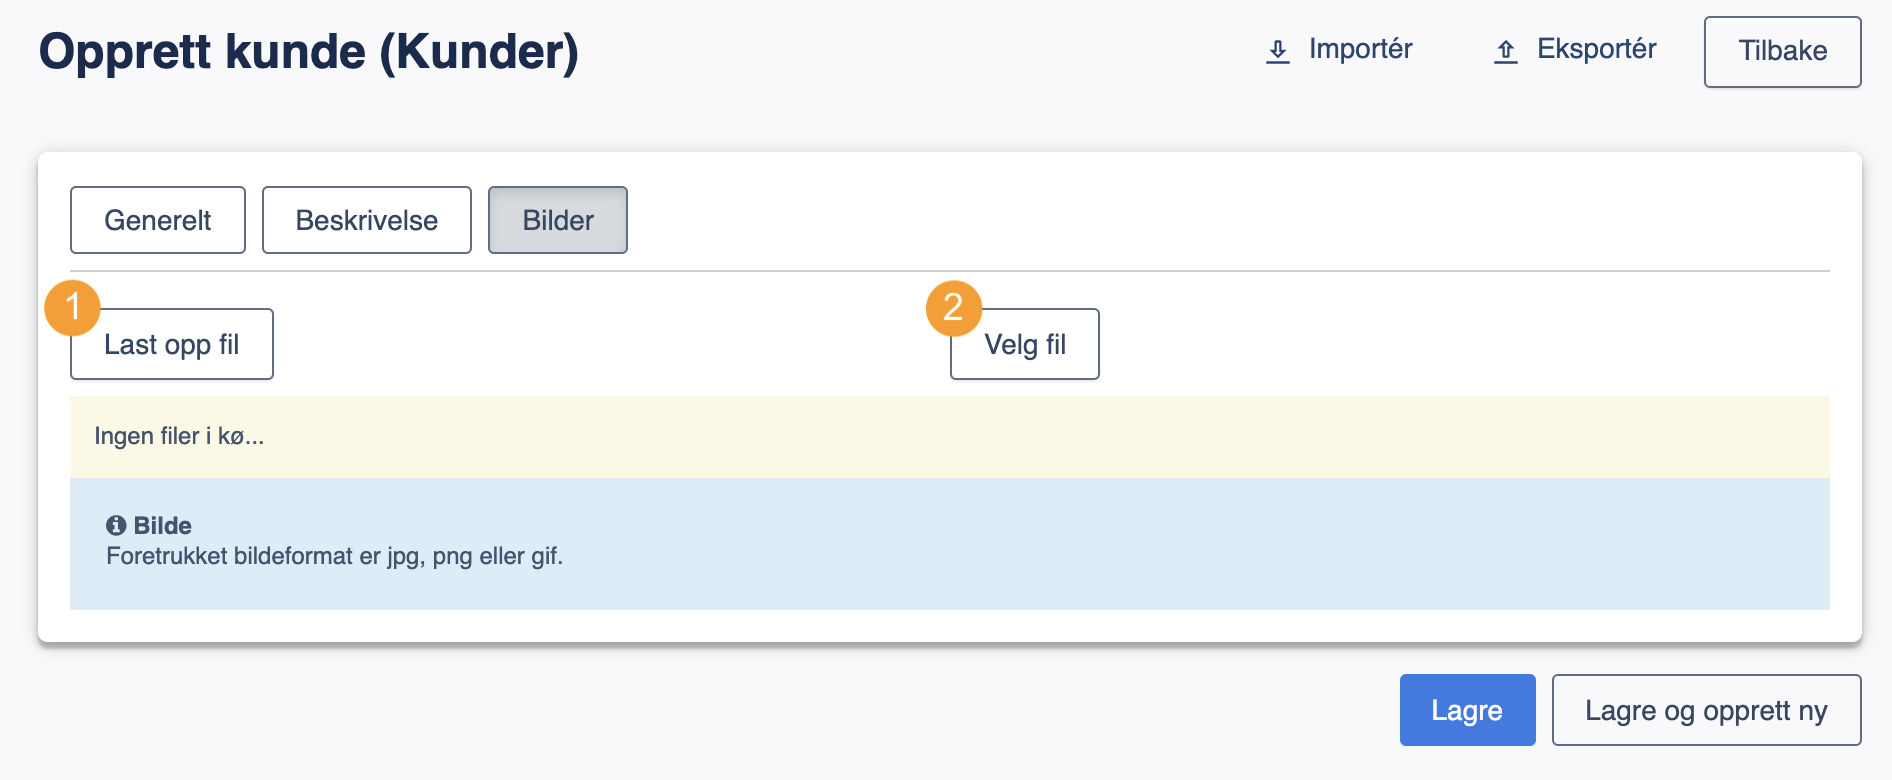Click the info icon next to Bilde
Image resolution: width=1892 pixels, height=780 pixels.
(x=116, y=525)
